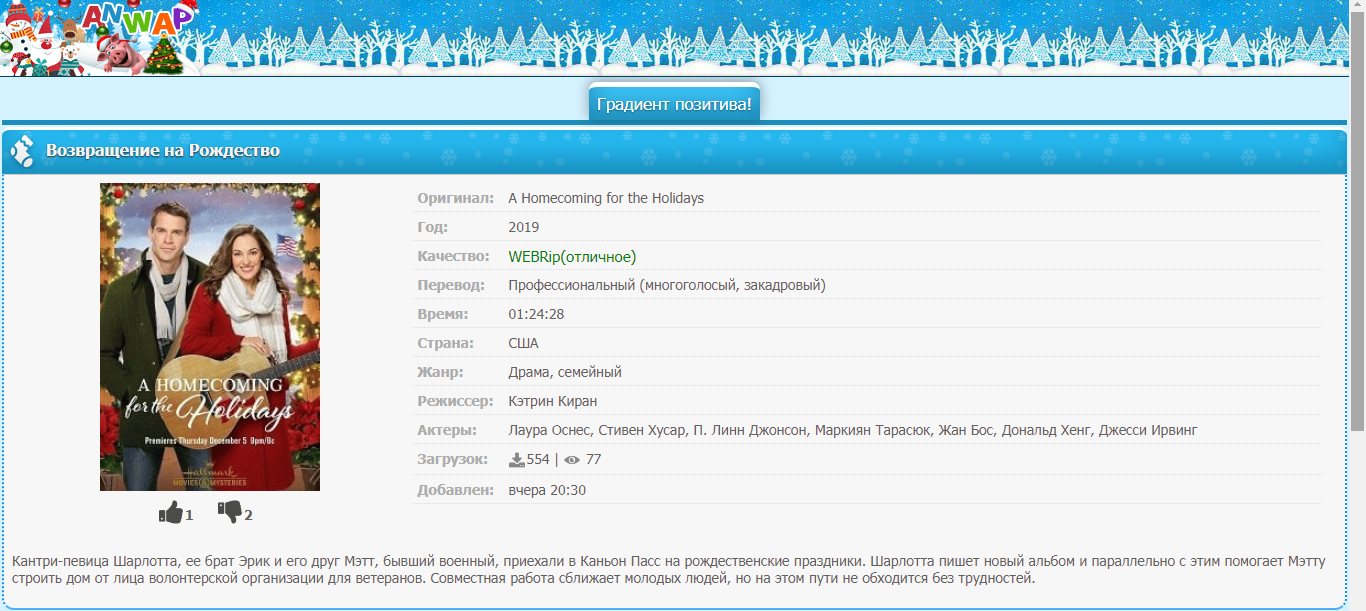Click the director name Кэтрин Киран
Screen dimensions: 1366x611
[x=552, y=401]
